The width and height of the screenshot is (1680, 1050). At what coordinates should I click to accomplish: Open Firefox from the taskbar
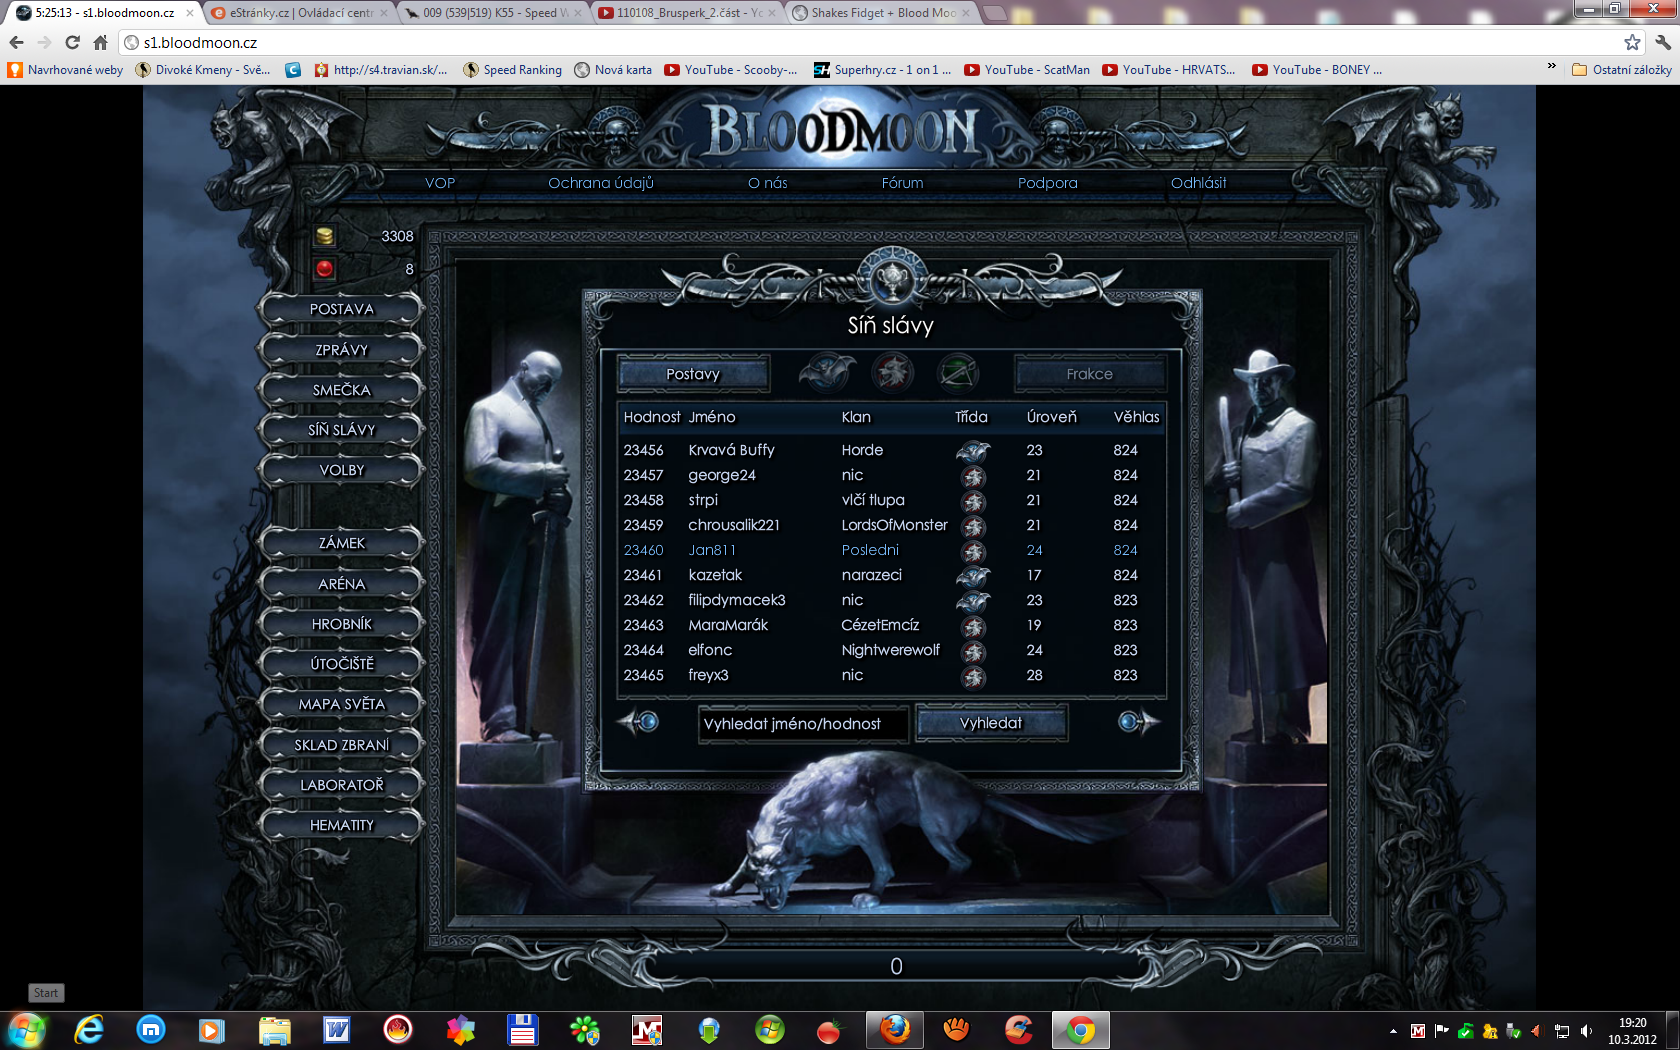coord(894,1030)
